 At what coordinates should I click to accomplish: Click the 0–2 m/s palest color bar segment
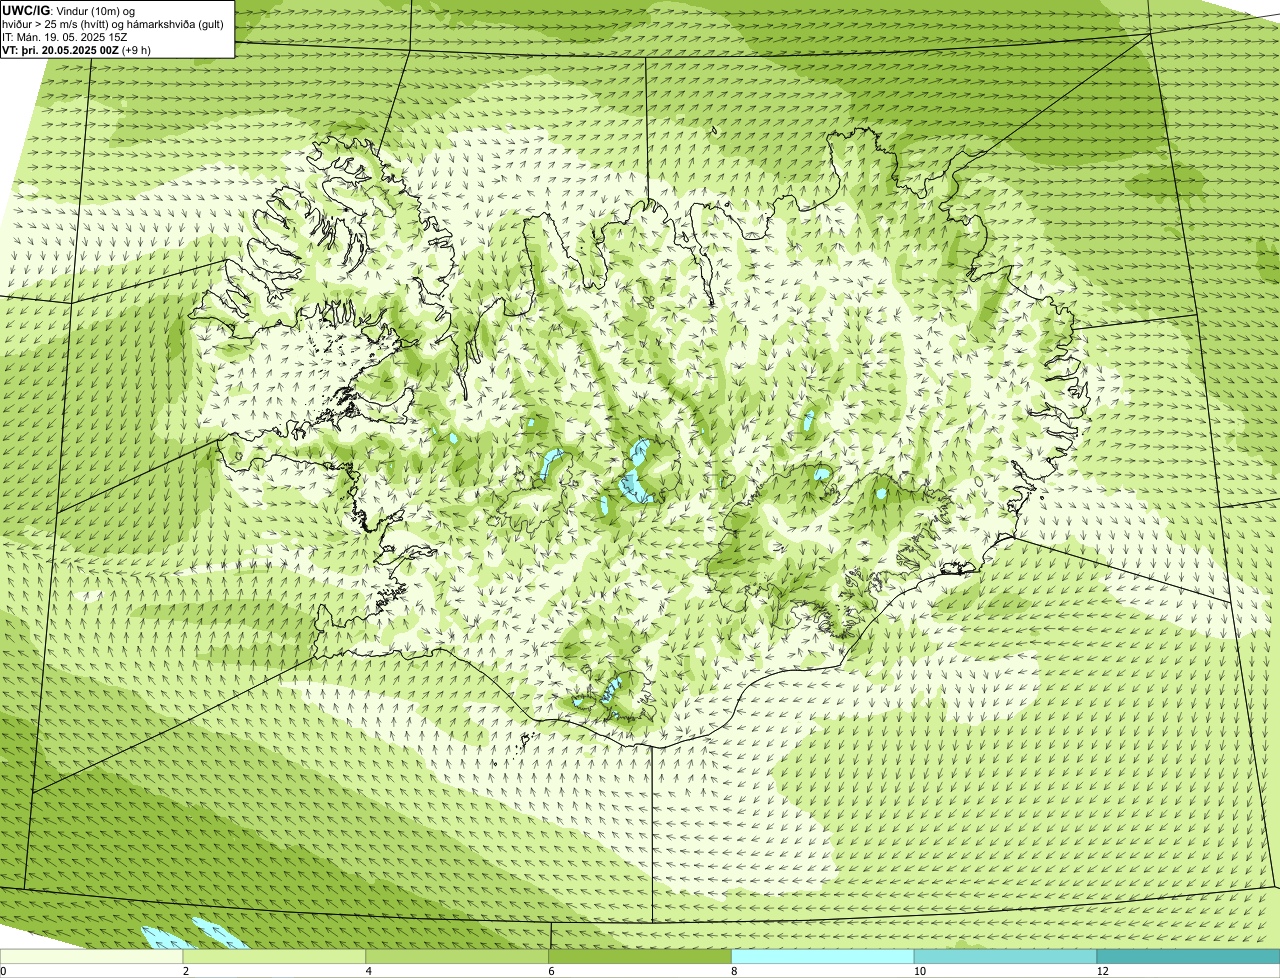92,956
